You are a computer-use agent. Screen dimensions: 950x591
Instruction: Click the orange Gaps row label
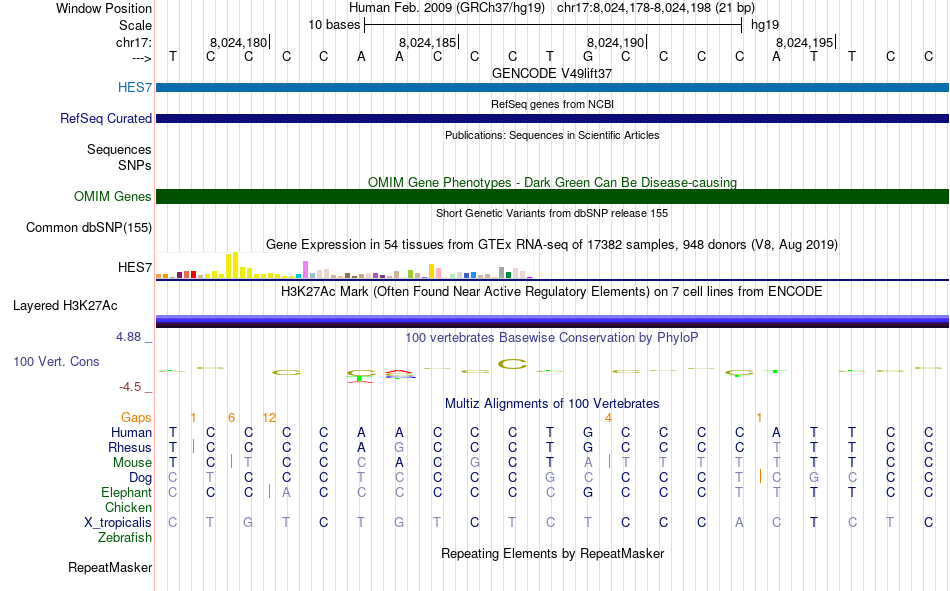[136, 418]
